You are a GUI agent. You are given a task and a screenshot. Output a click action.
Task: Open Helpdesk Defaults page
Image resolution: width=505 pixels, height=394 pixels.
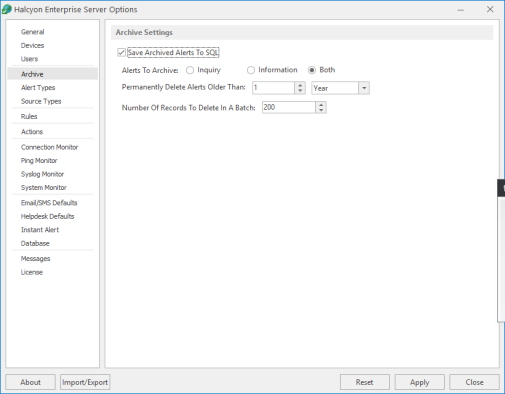[47, 216]
